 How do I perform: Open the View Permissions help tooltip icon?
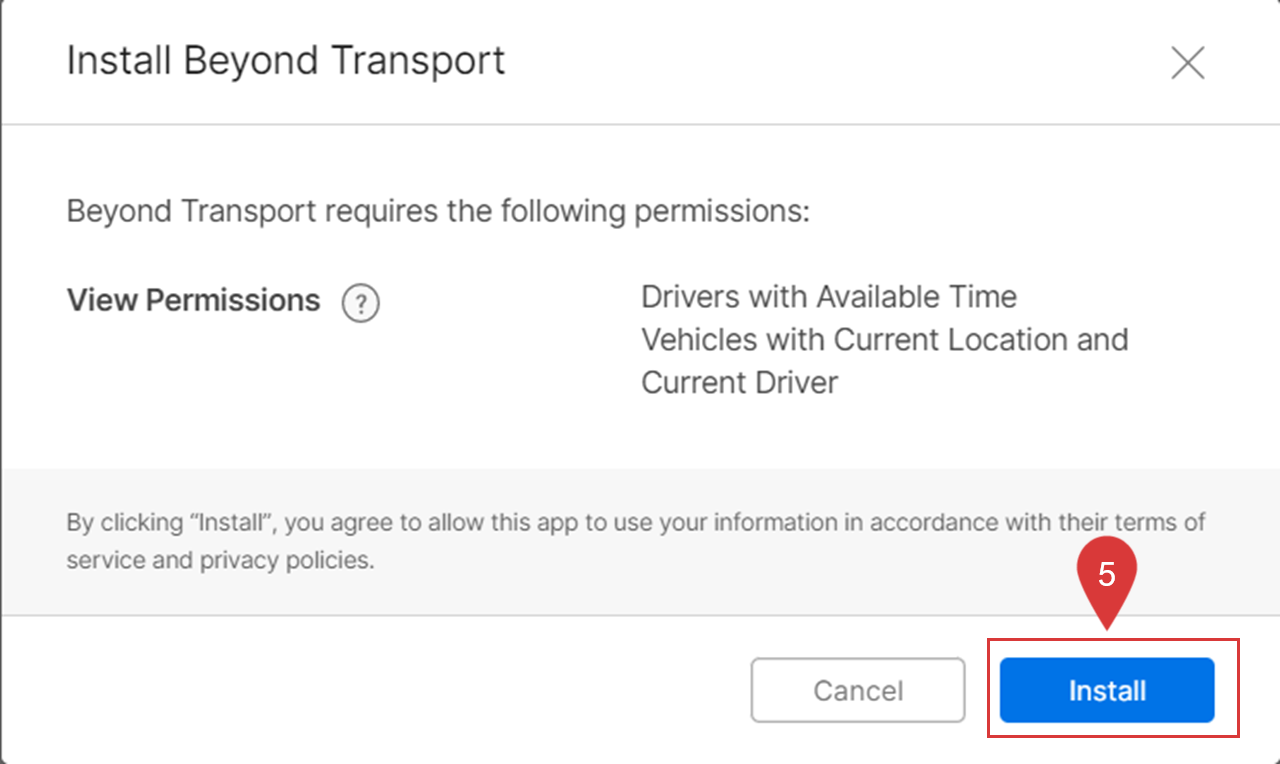(360, 303)
